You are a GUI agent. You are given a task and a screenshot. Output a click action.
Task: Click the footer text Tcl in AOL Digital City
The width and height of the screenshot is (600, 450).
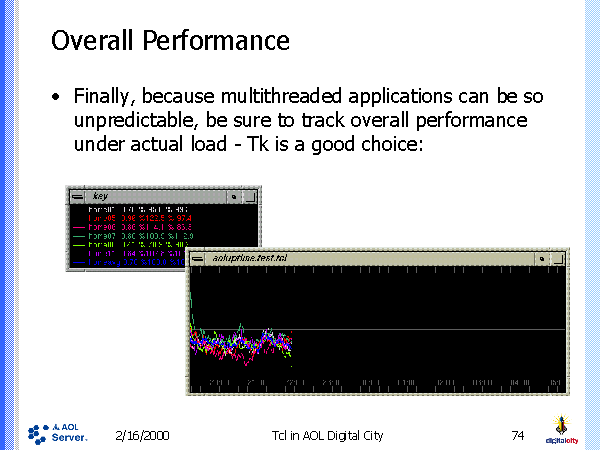point(327,435)
